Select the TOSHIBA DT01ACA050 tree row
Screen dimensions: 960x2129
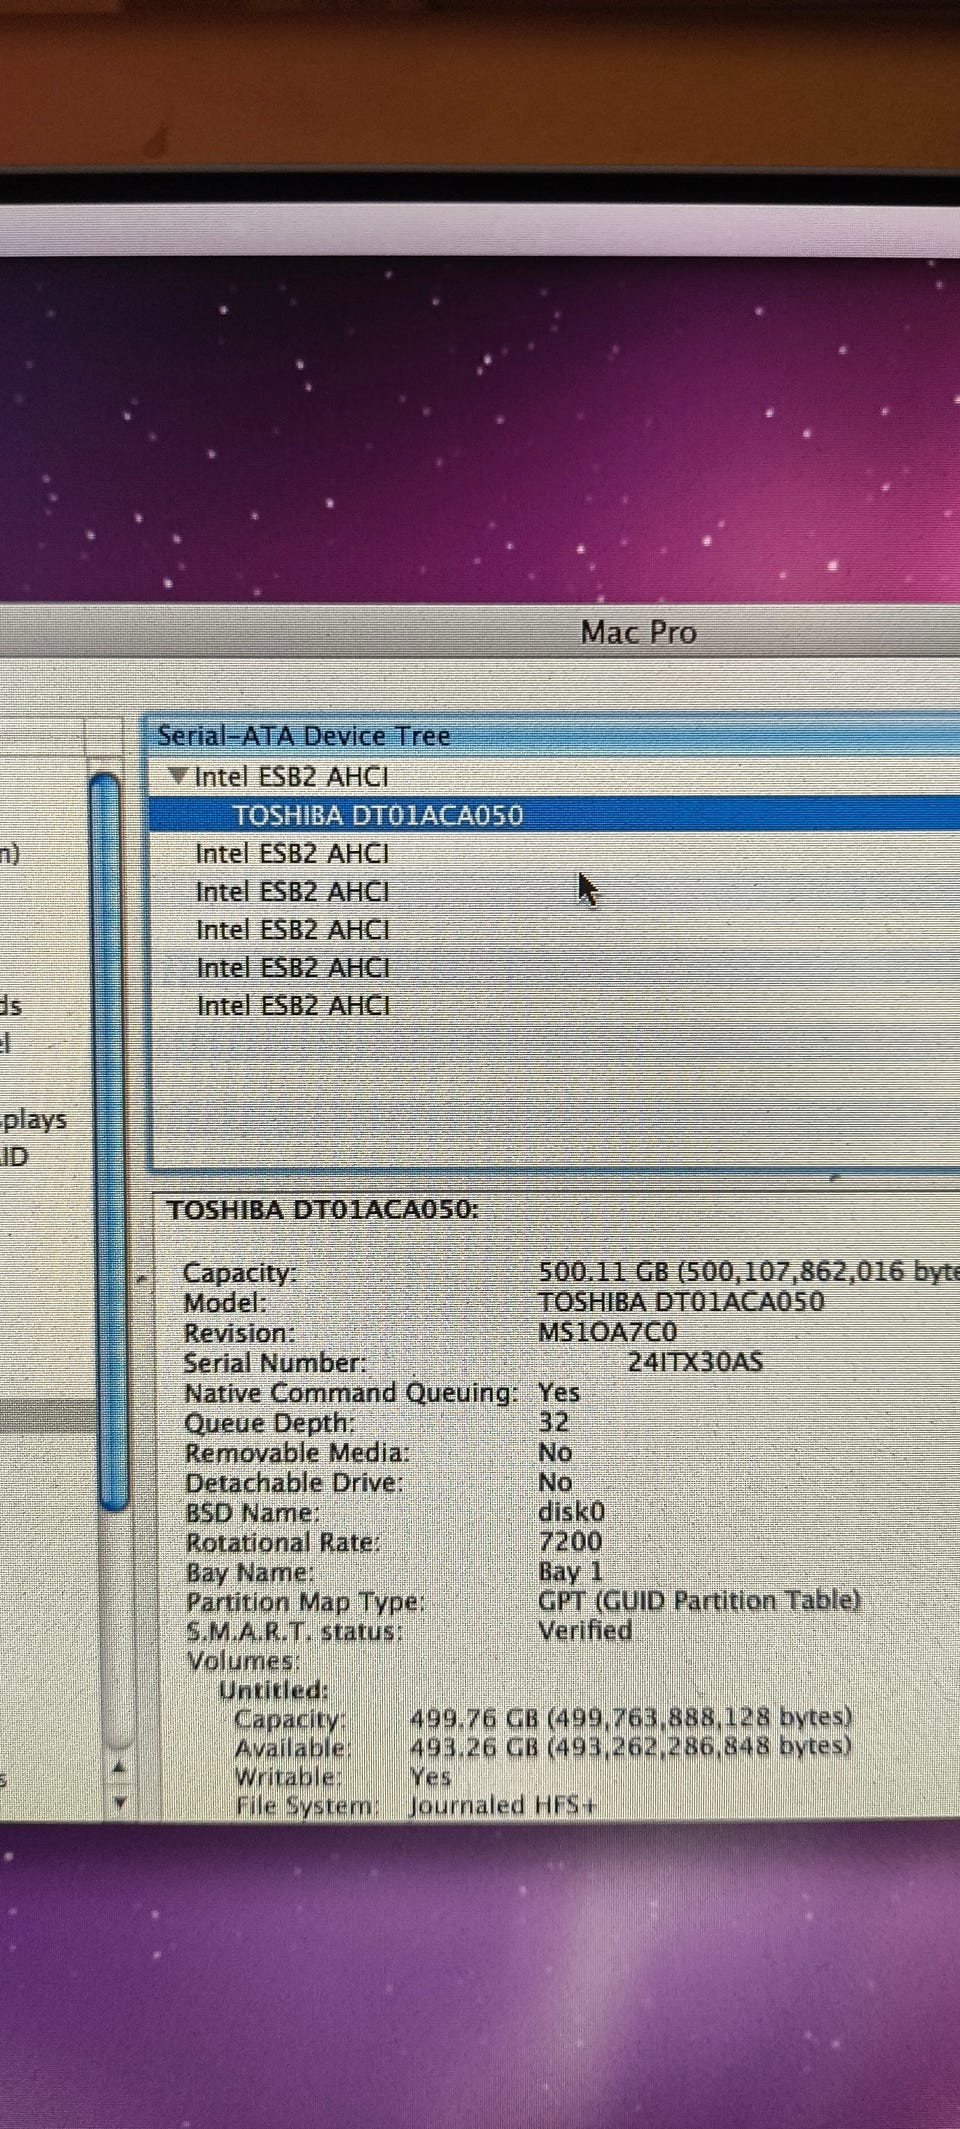coord(554,814)
